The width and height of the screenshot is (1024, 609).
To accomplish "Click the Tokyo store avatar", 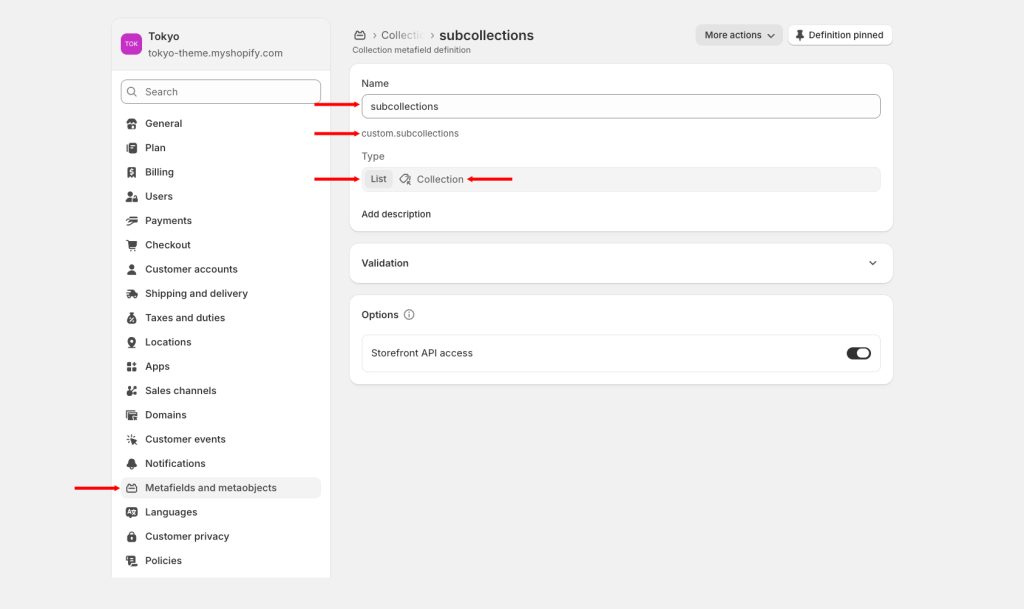I will [x=131, y=44].
